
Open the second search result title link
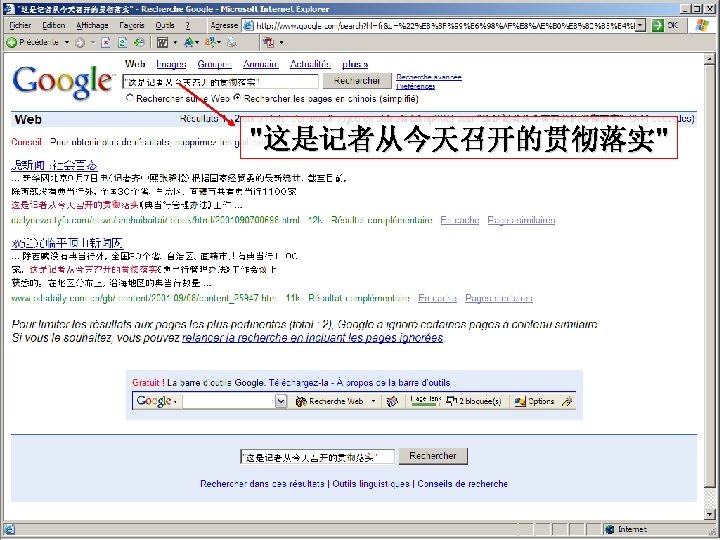point(67,243)
